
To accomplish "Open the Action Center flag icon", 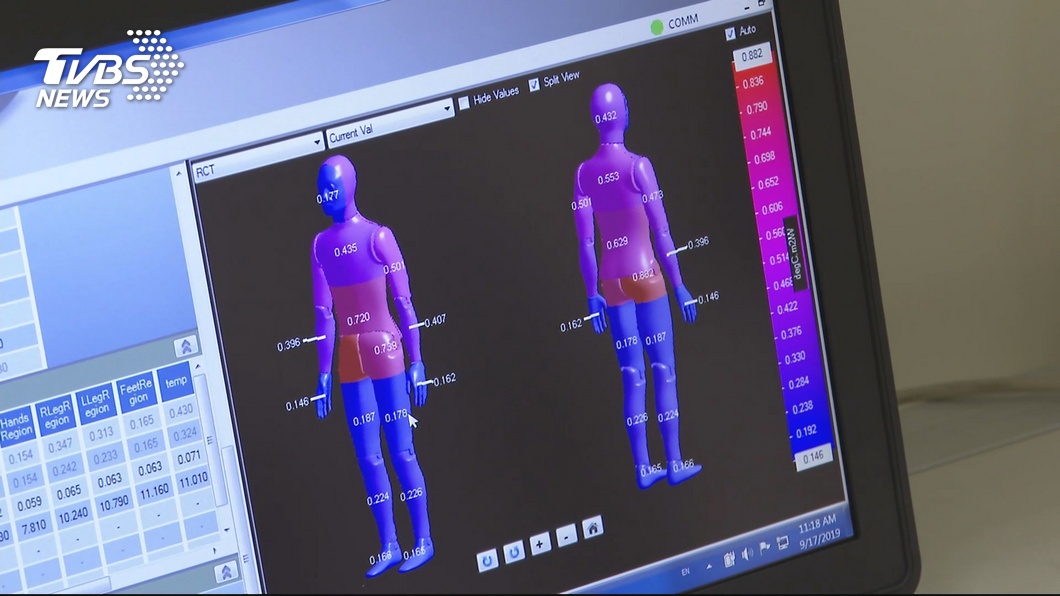I will point(765,549).
